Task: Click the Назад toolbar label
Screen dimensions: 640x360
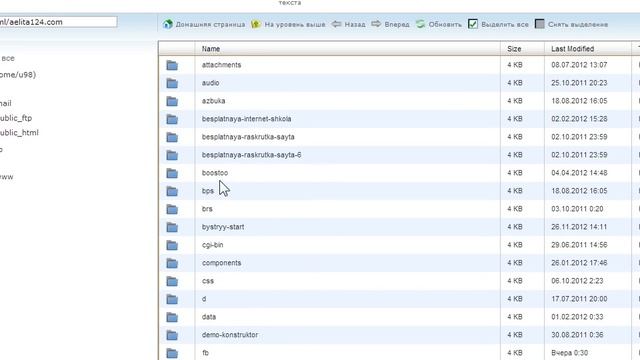Action: pos(355,24)
